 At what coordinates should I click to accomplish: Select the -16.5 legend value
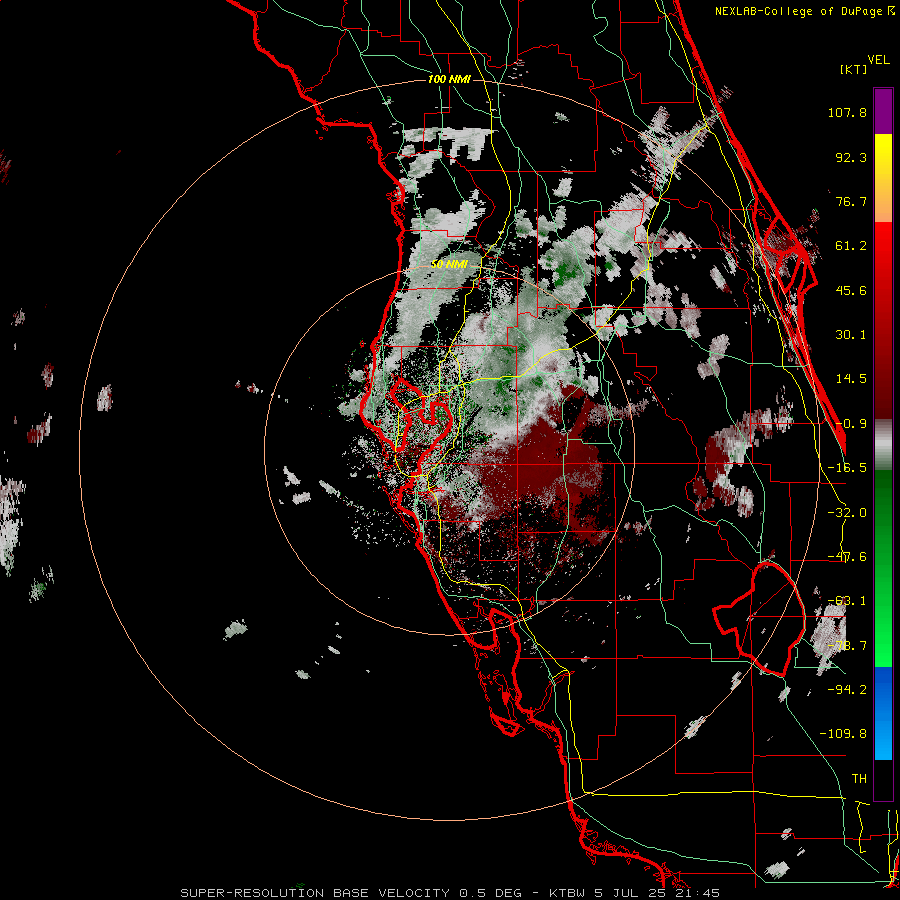click(x=847, y=468)
